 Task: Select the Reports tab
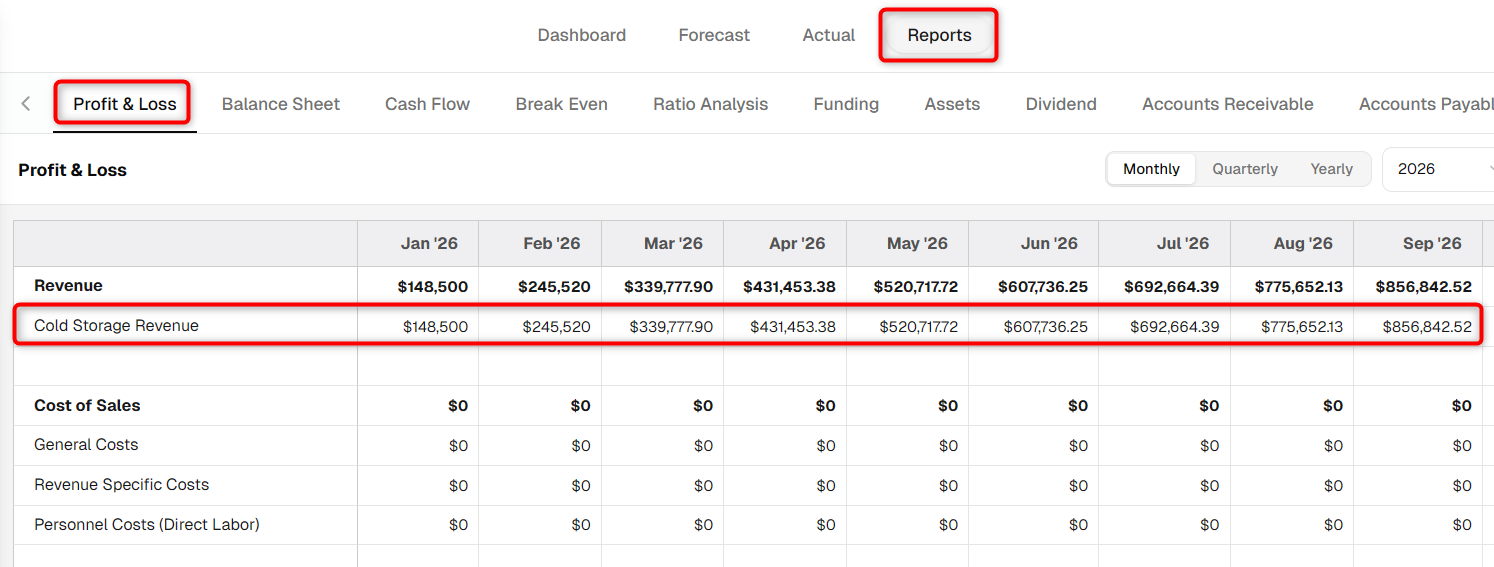point(939,35)
